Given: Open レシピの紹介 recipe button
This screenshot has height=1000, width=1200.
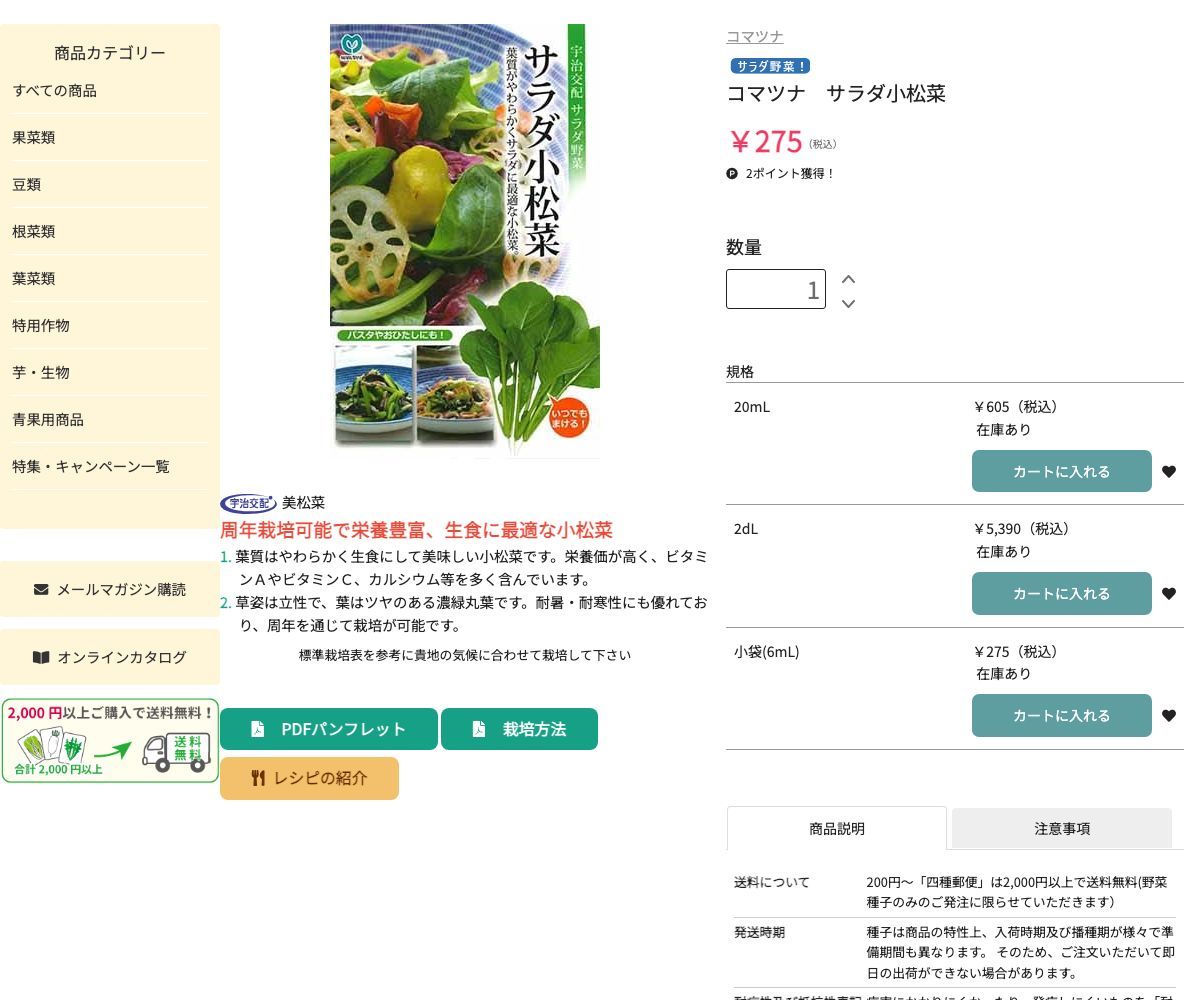Looking at the screenshot, I should 309,778.
